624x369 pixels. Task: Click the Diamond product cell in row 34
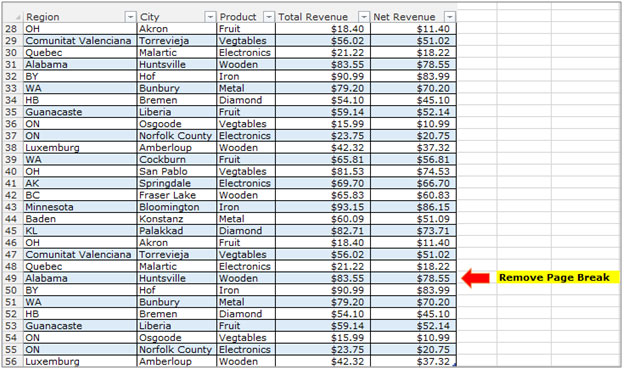[x=246, y=100]
